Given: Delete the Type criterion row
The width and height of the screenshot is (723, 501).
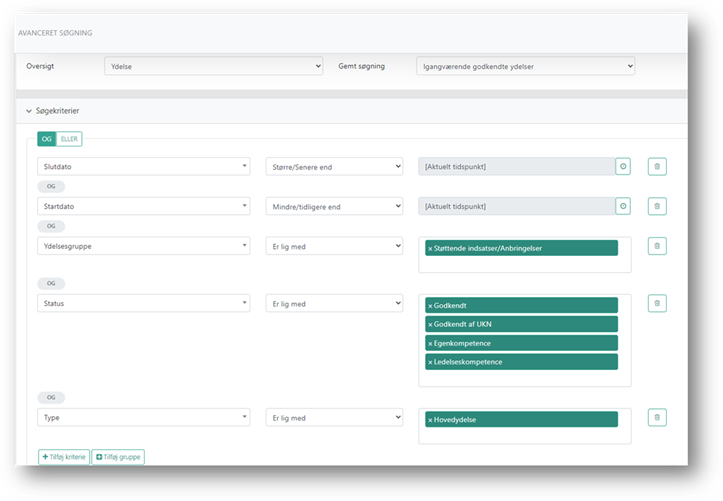Looking at the screenshot, I should click(657, 418).
